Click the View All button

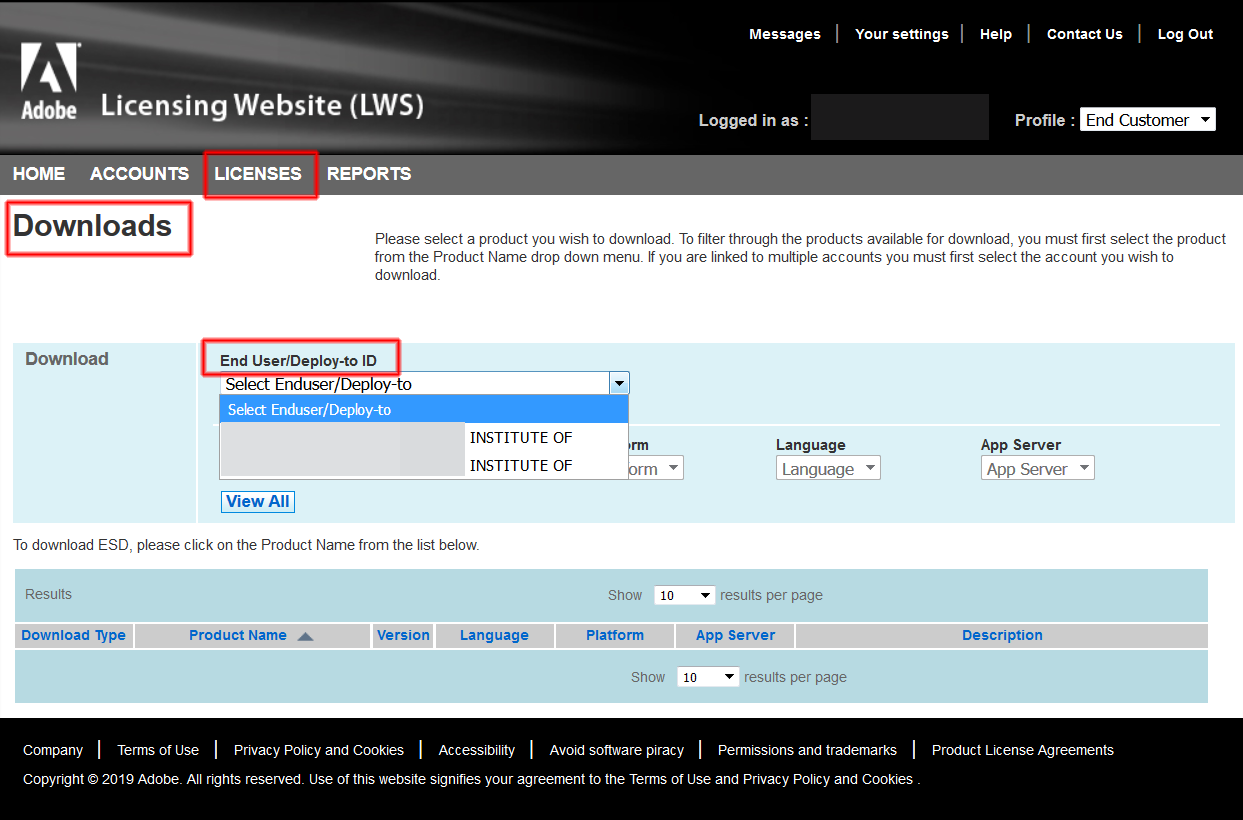tap(258, 501)
